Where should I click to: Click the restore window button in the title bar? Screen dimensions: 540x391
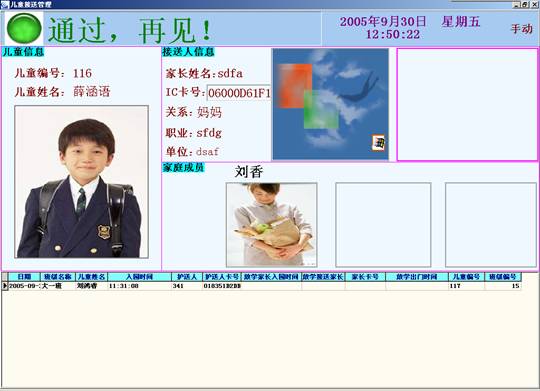[x=524, y=4]
